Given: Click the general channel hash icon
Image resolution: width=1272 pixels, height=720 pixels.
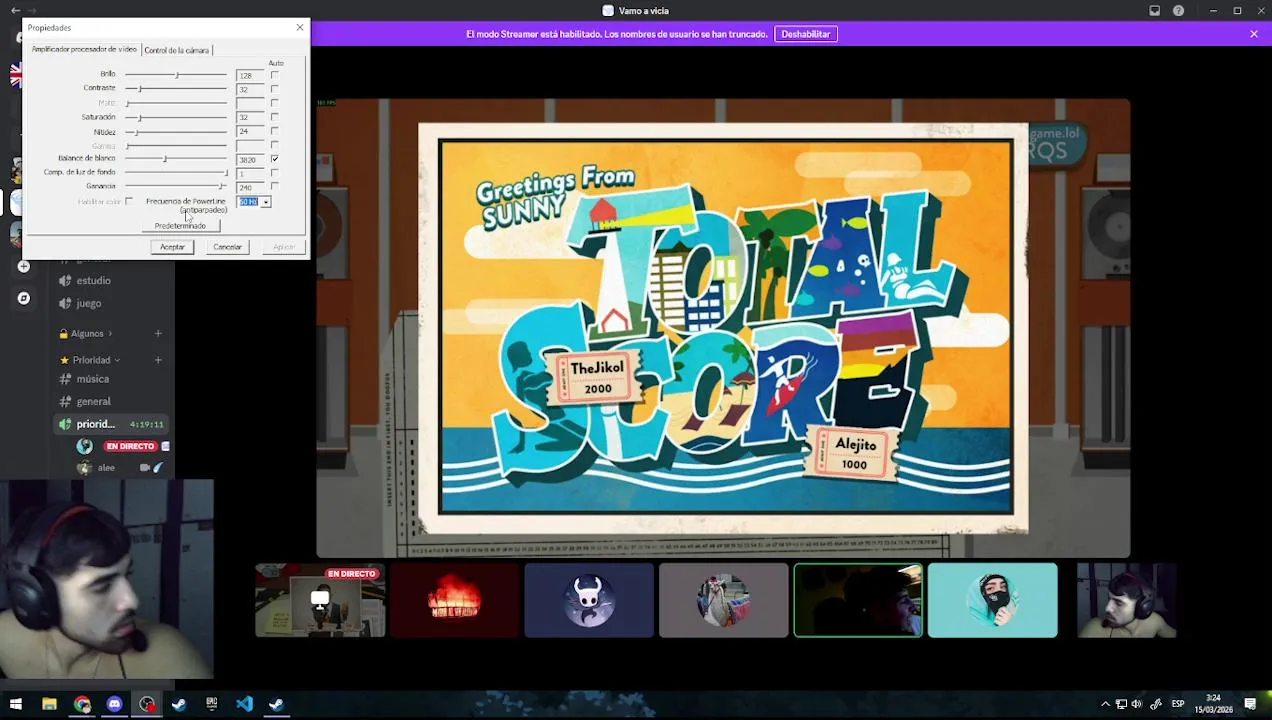Looking at the screenshot, I should coord(65,401).
